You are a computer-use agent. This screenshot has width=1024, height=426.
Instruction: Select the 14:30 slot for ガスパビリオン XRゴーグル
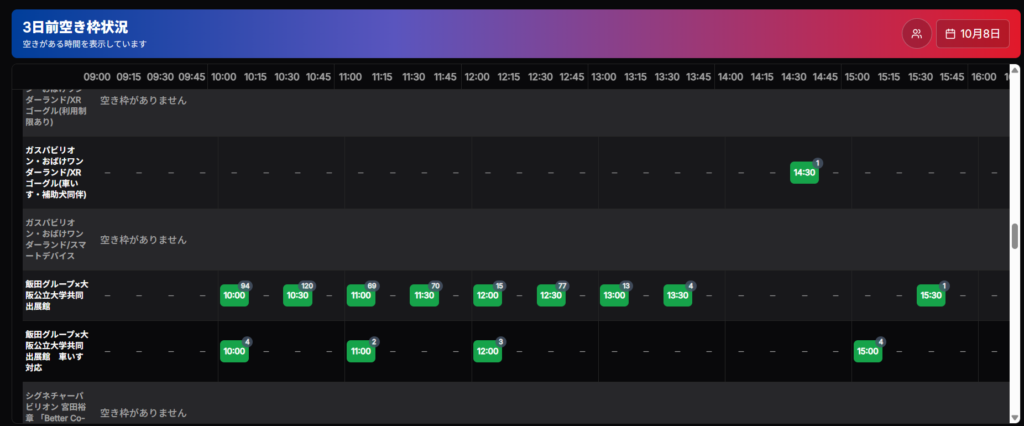pos(804,172)
